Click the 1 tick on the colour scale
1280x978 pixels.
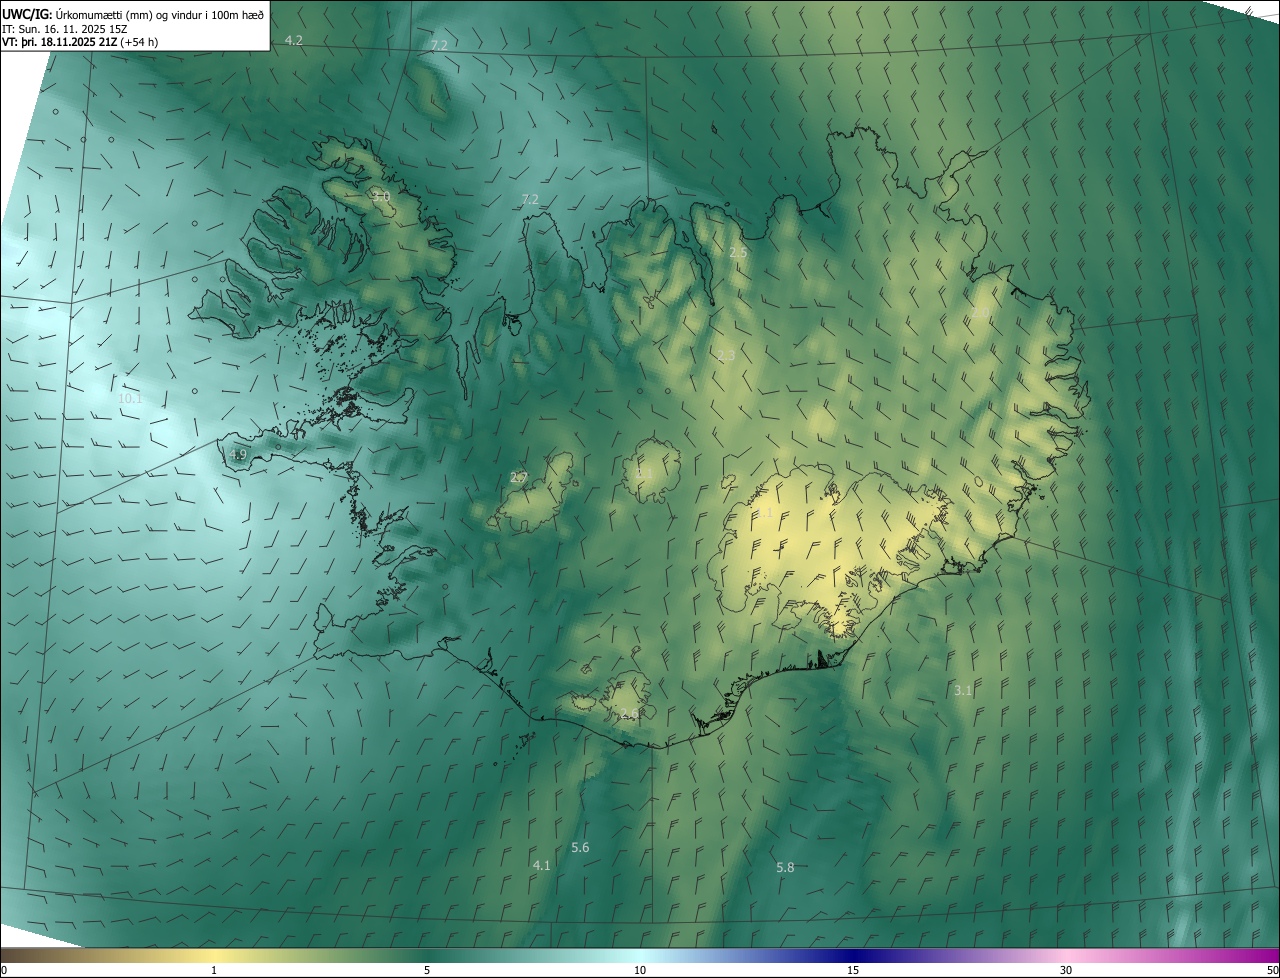pyautogui.click(x=214, y=970)
